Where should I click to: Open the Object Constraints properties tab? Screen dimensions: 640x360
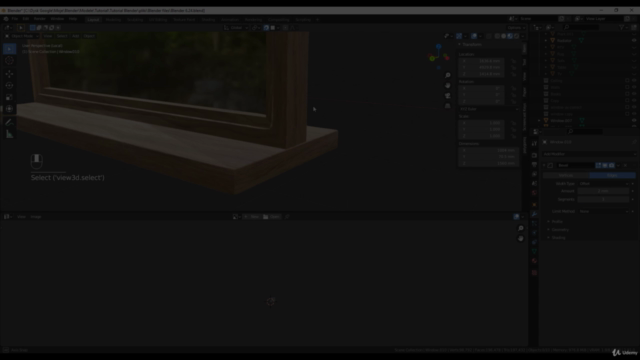coord(534,242)
